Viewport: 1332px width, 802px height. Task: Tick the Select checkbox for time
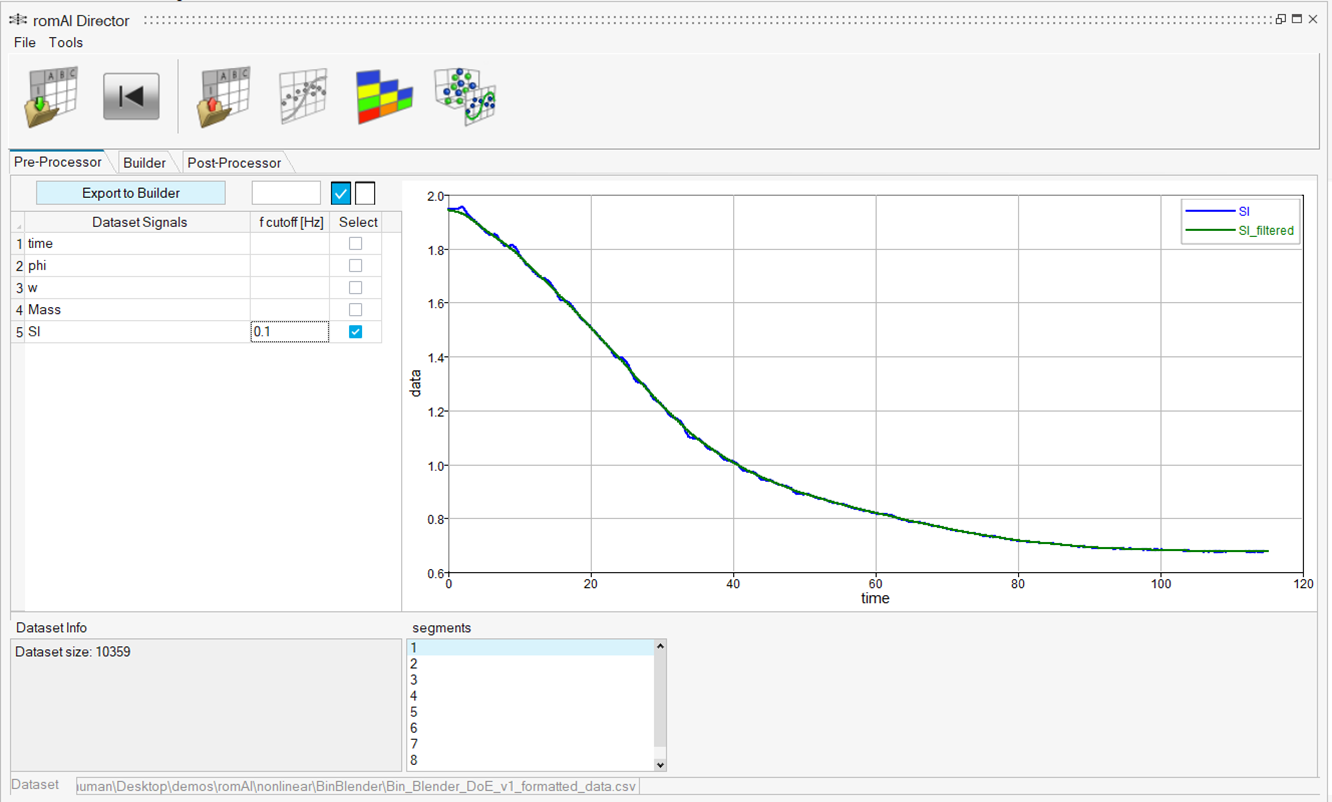pyautogui.click(x=355, y=244)
